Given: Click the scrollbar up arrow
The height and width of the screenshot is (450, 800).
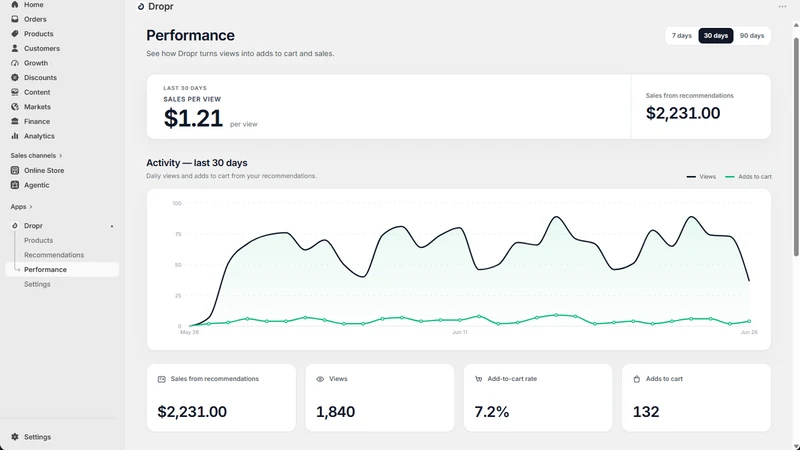Looking at the screenshot, I should 796,25.
